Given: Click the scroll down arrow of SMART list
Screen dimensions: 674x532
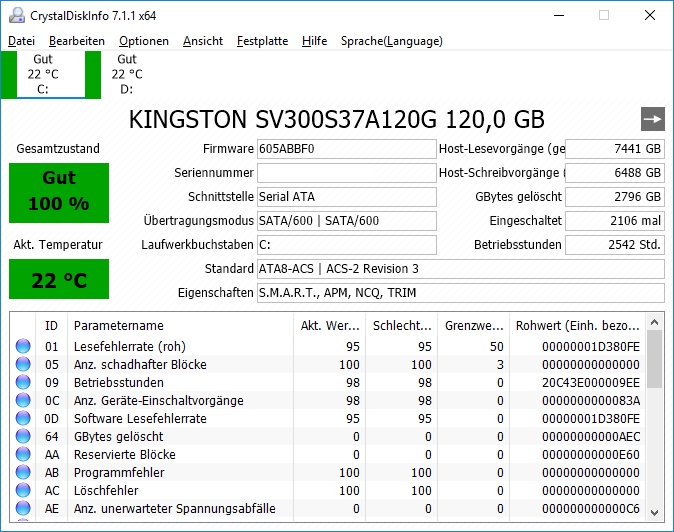Looking at the screenshot, I should point(655,513).
